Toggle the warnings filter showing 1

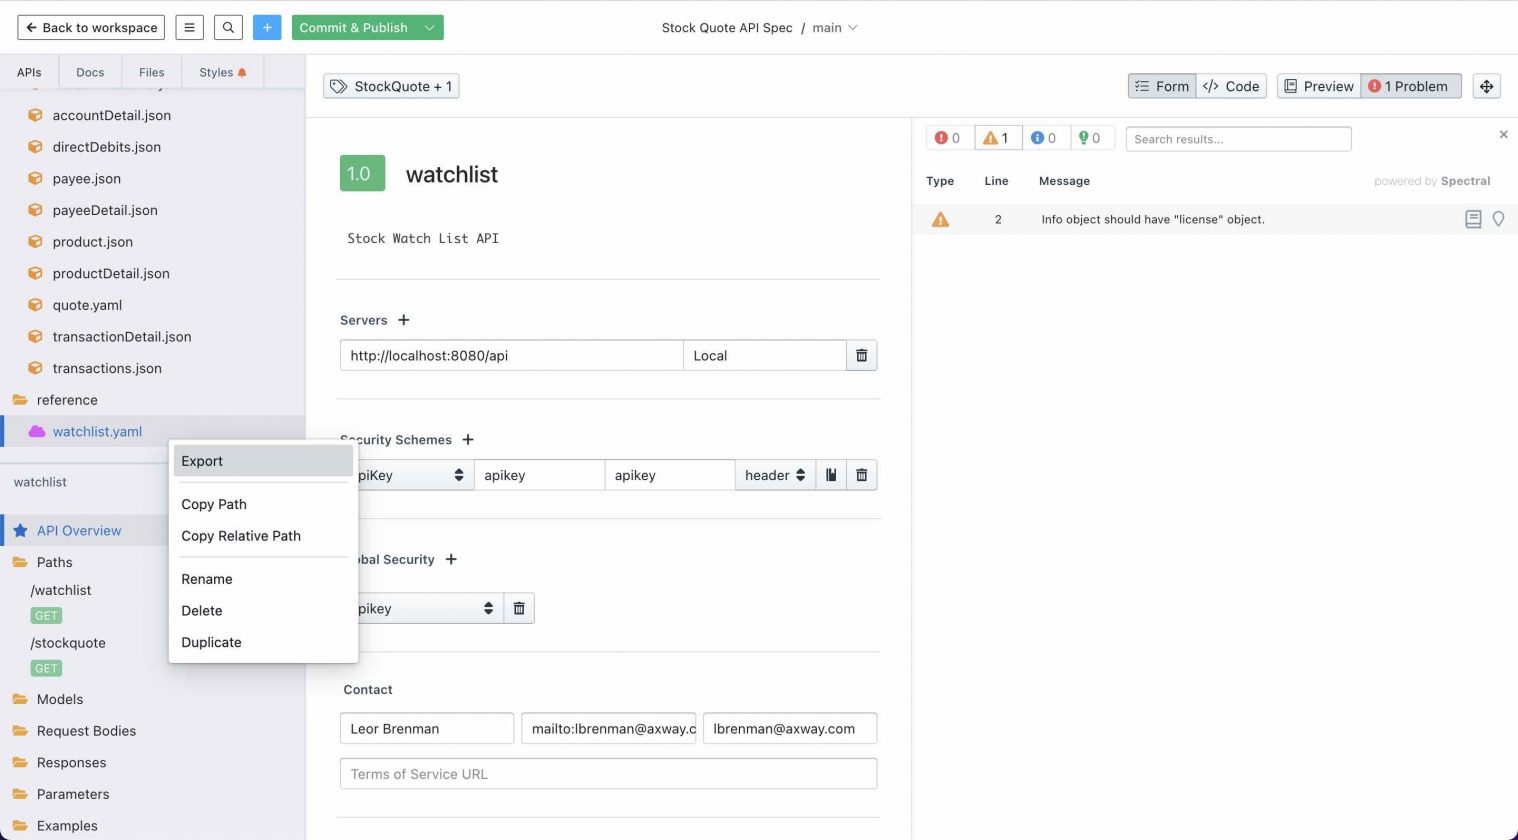(997, 138)
